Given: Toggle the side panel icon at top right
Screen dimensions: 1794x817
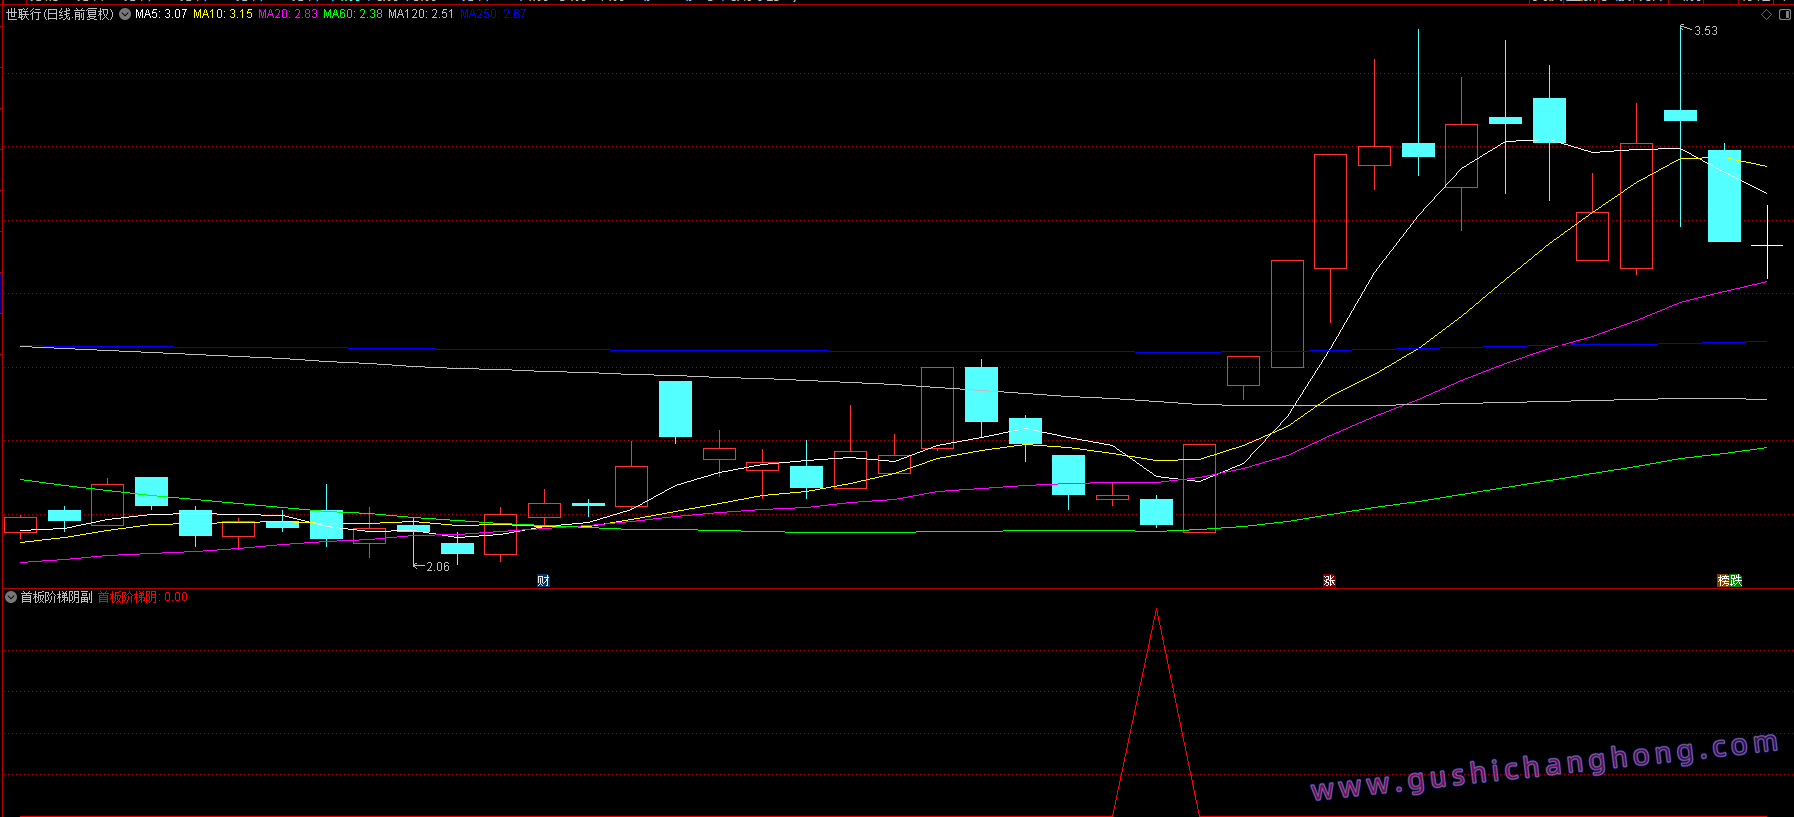Looking at the screenshot, I should pyautogui.click(x=1785, y=14).
